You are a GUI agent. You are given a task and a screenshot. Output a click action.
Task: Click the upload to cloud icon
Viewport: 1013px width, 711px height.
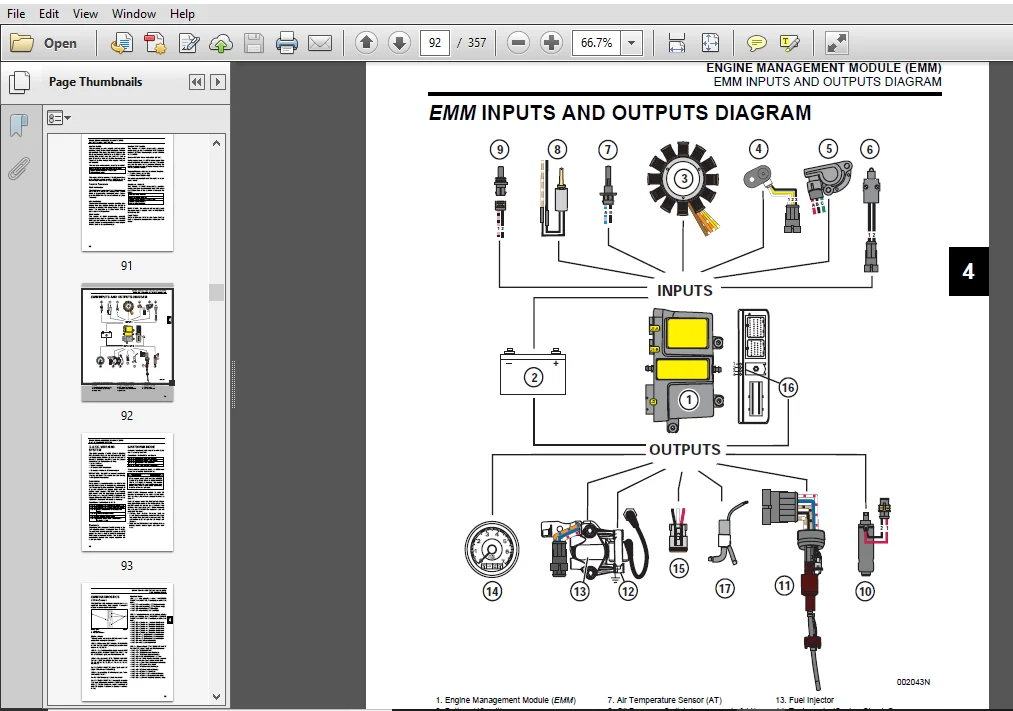pos(221,43)
